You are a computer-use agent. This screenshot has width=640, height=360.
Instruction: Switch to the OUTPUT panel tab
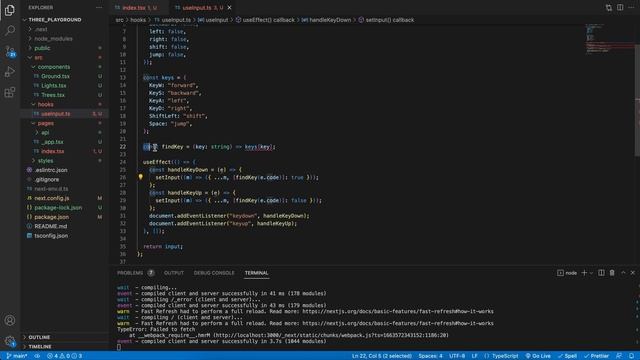coord(174,273)
